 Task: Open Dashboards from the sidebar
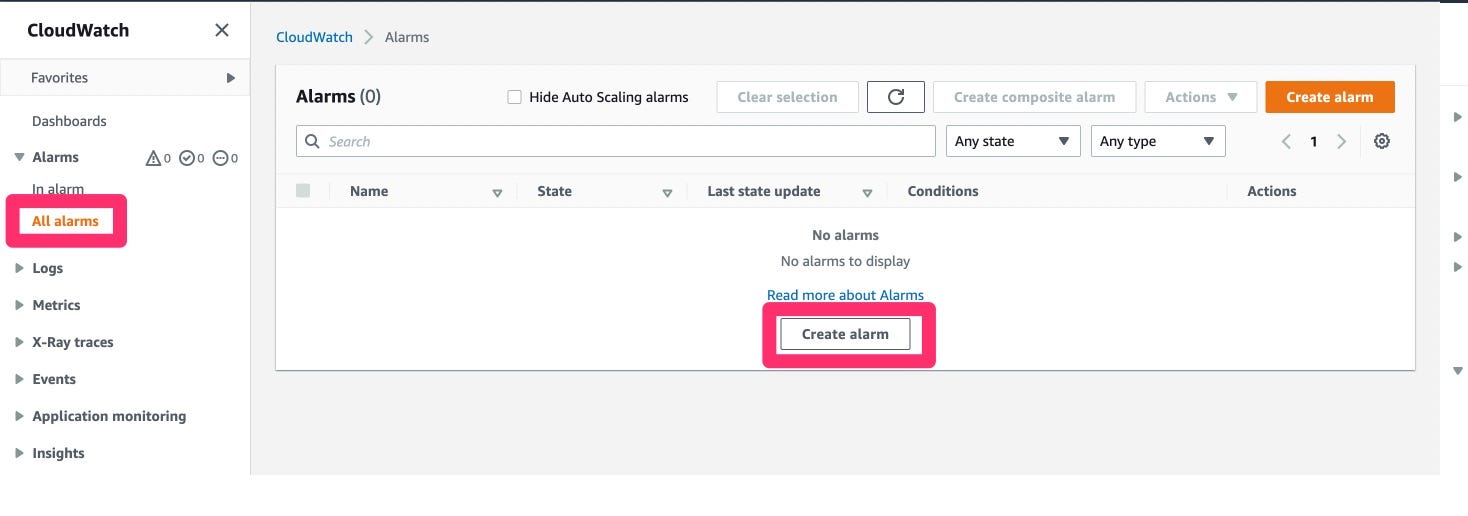(69, 121)
